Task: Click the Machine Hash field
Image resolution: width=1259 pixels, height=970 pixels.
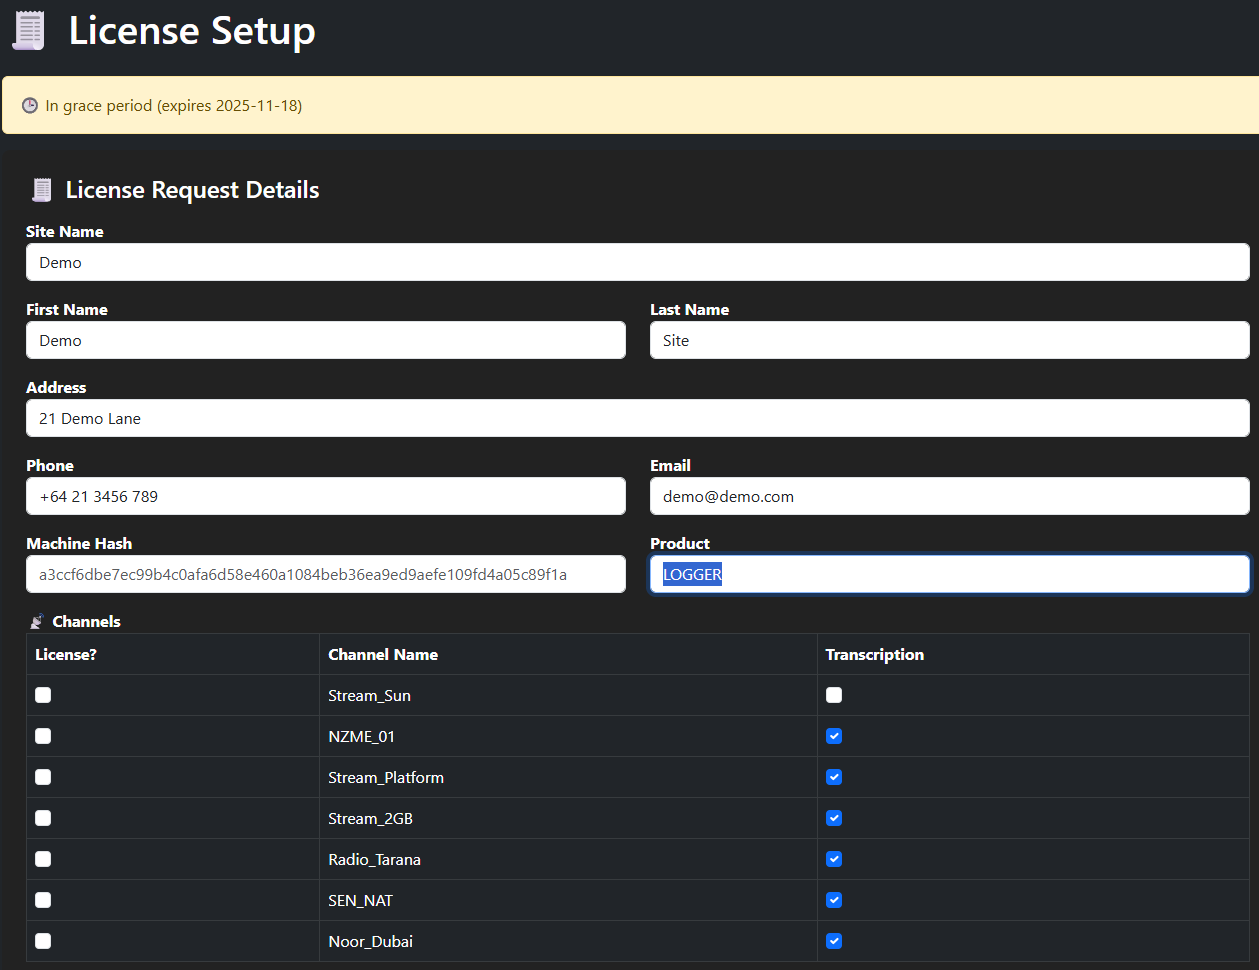Action: (x=325, y=574)
